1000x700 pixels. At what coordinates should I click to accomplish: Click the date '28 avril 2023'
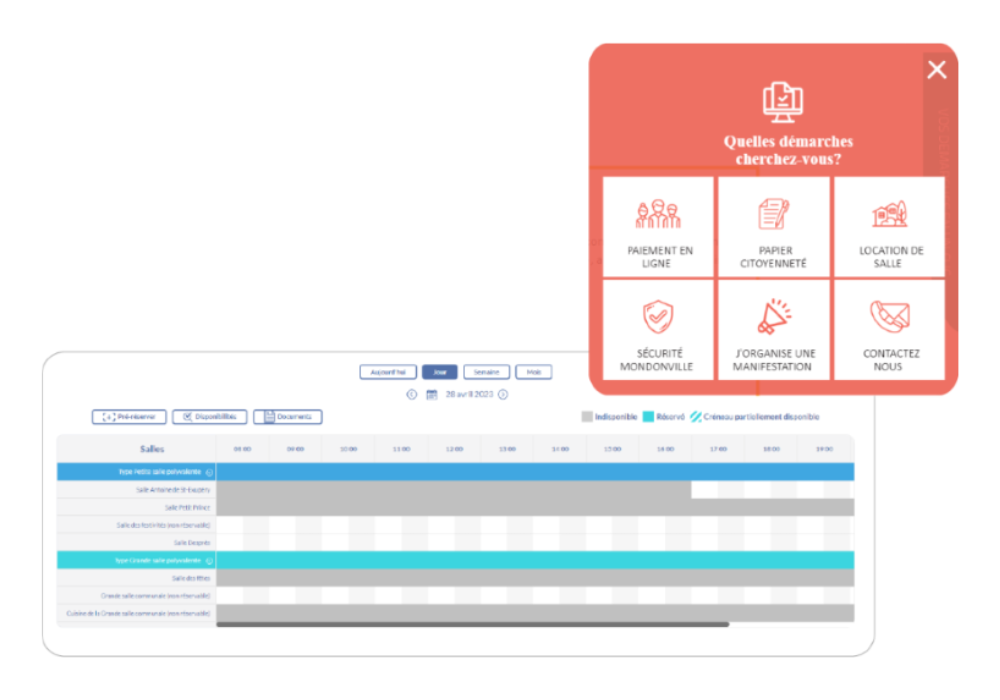(469, 395)
